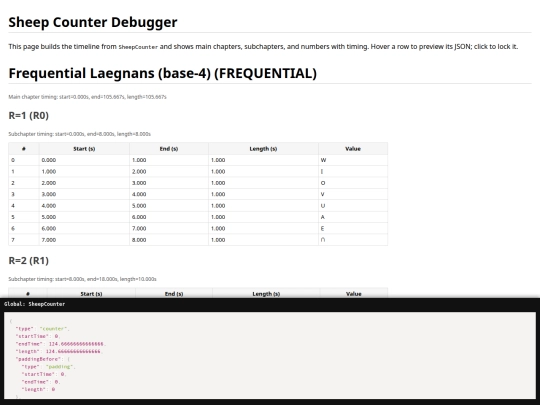Click the End cell 3.000 in row 2
540x405 pixels.
(x=169, y=183)
